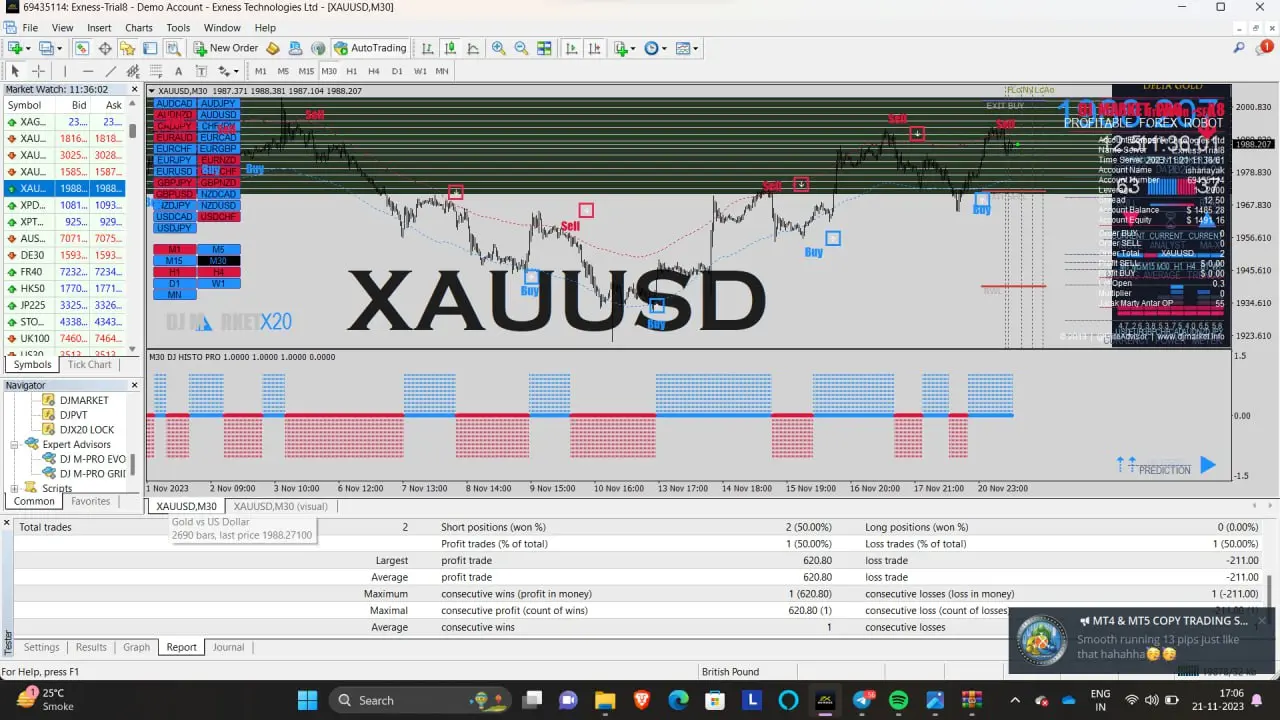Switch to H1 timeframe in the toolbar
The image size is (1280, 720).
[352, 71]
